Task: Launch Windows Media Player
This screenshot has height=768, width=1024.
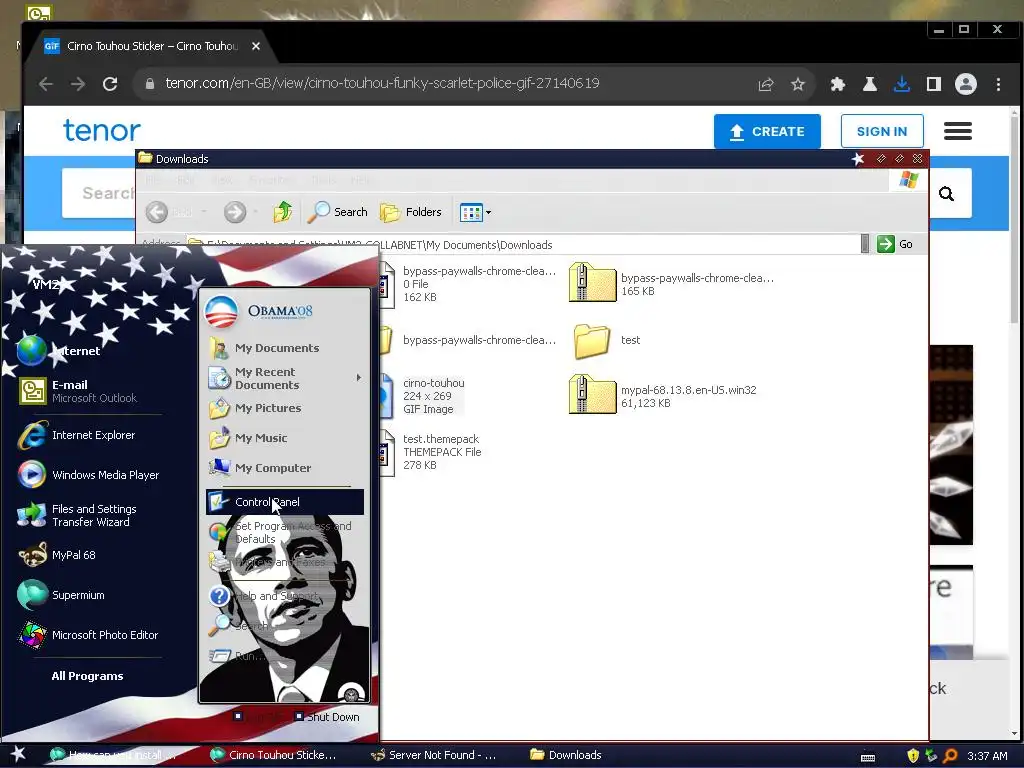Action: tap(88, 475)
